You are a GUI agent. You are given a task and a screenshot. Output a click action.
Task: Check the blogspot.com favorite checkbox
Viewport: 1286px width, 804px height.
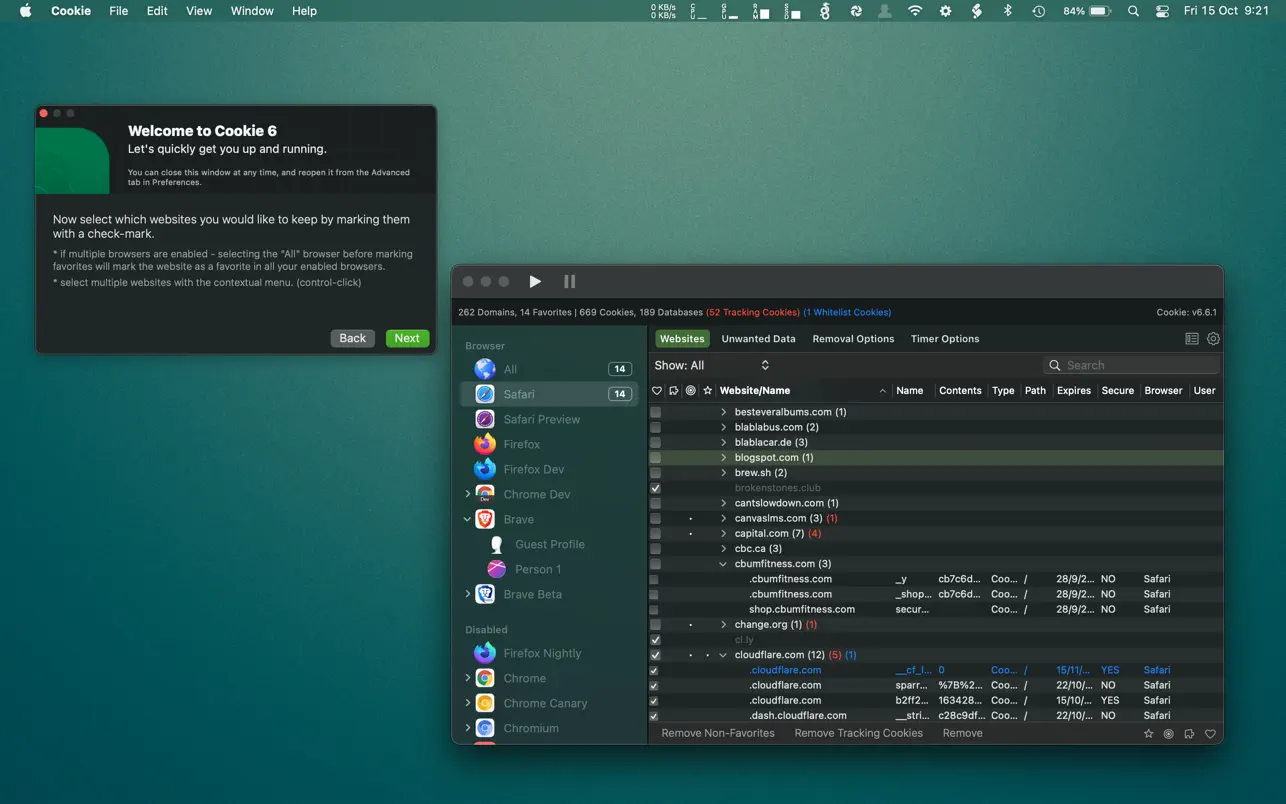656,458
